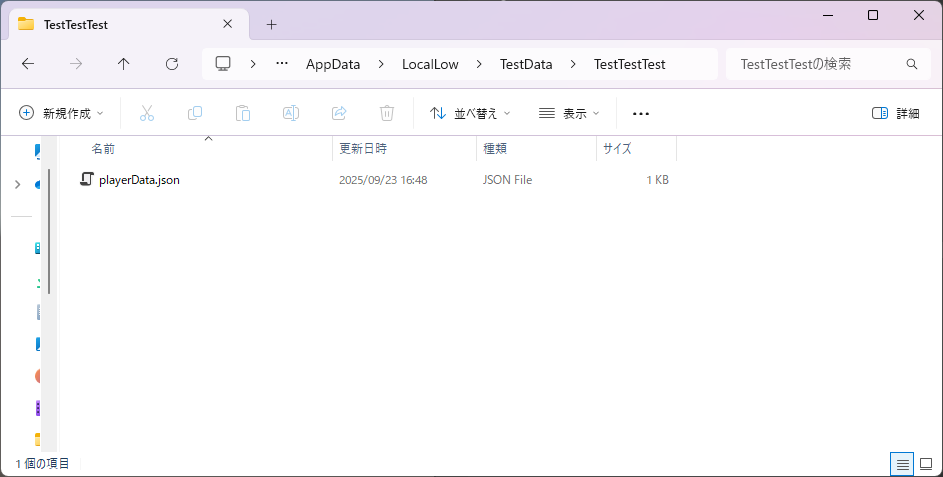Screen dimensions: 943x477
Task: Go forward with the right arrow button
Action: pyautogui.click(x=76, y=64)
